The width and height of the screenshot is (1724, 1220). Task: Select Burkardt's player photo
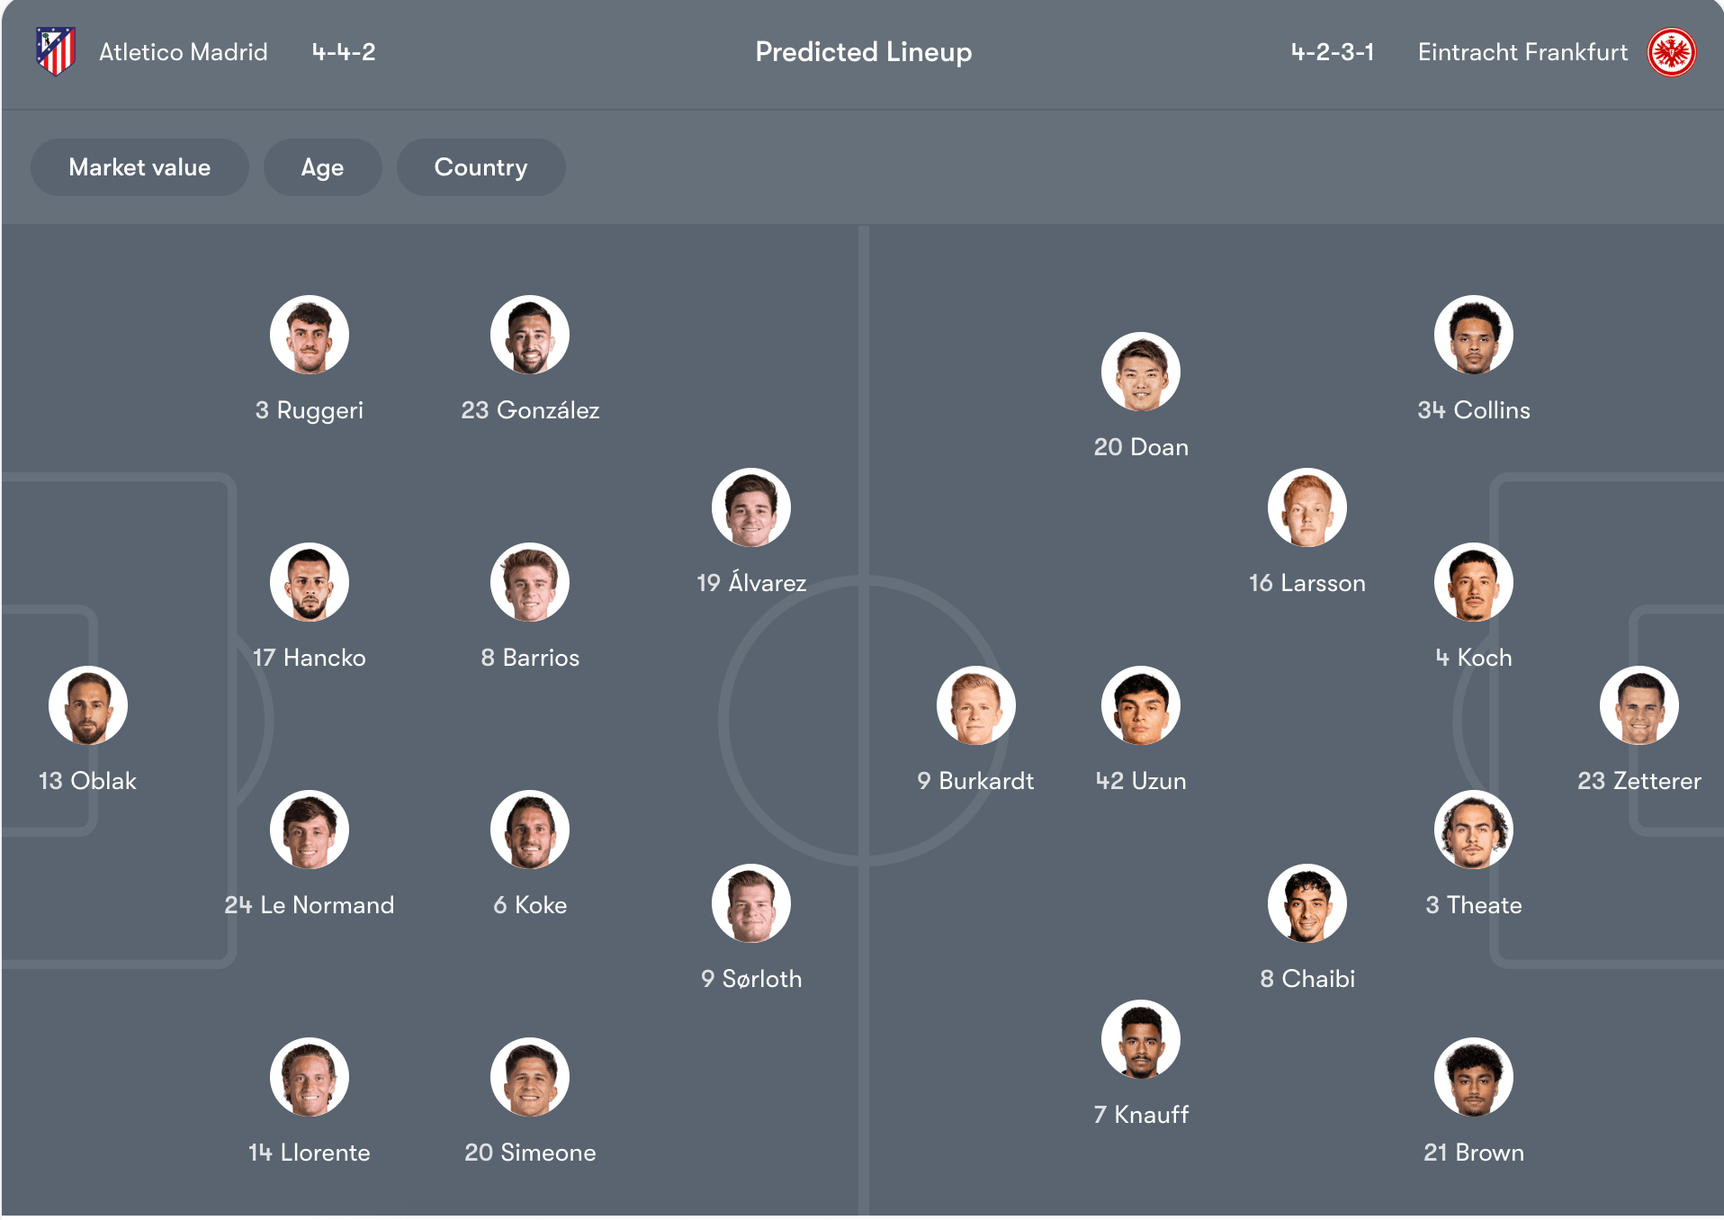[976, 706]
